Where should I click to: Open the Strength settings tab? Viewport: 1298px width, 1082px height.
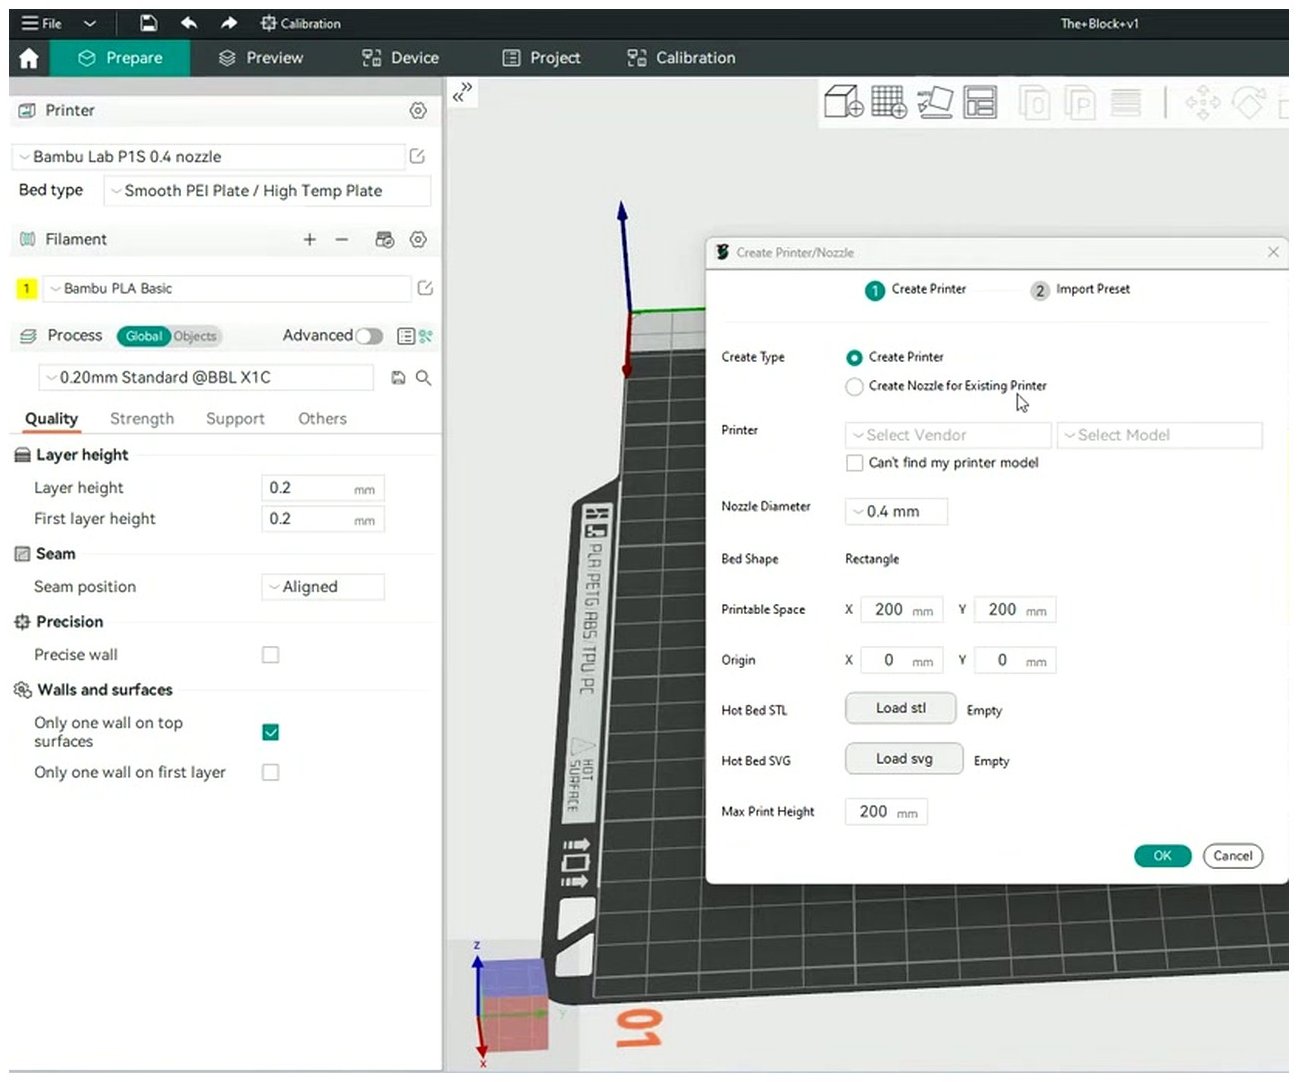(x=142, y=419)
